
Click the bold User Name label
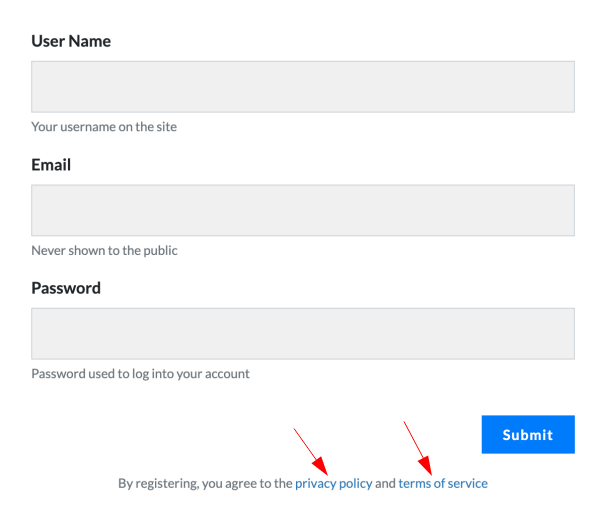click(x=71, y=42)
